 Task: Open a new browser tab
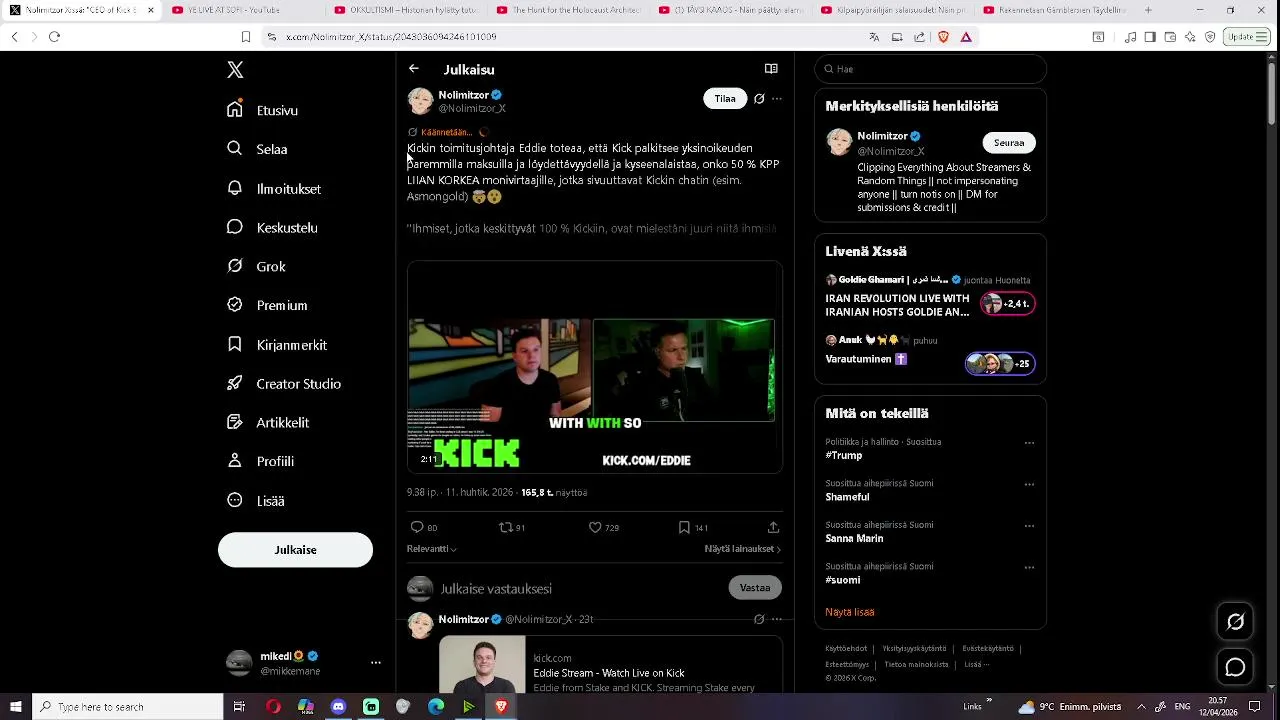pyautogui.click(x=1148, y=10)
